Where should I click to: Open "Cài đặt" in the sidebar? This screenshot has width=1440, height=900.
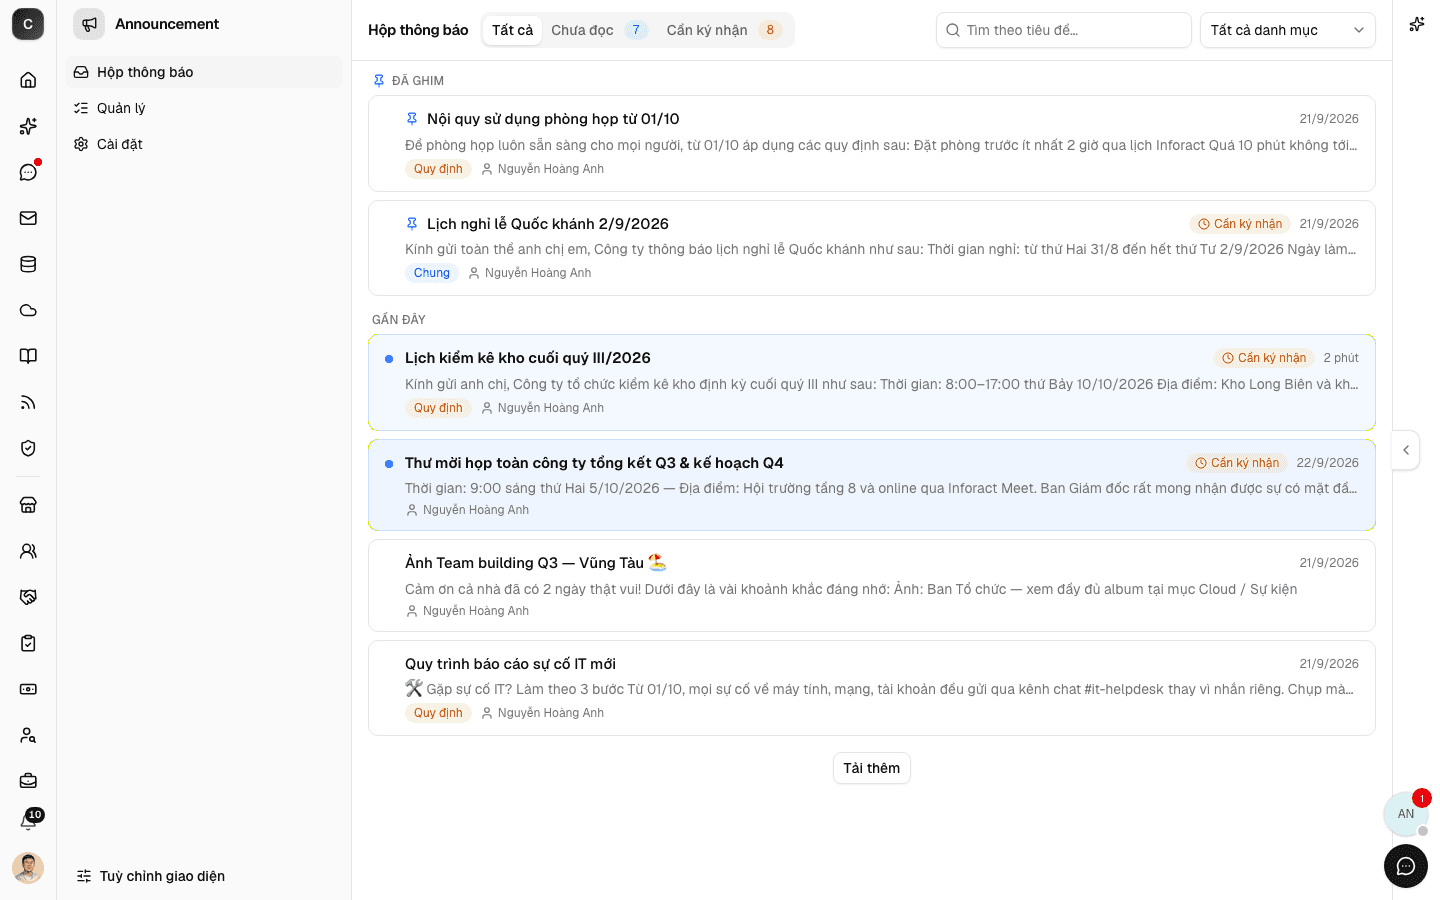[x=204, y=144]
